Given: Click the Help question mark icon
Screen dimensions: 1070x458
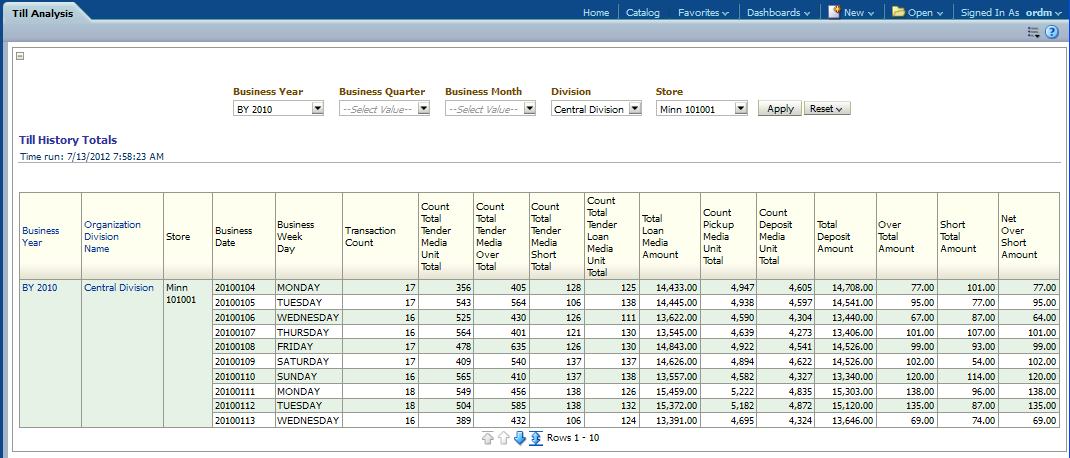Looking at the screenshot, I should click(1052, 32).
